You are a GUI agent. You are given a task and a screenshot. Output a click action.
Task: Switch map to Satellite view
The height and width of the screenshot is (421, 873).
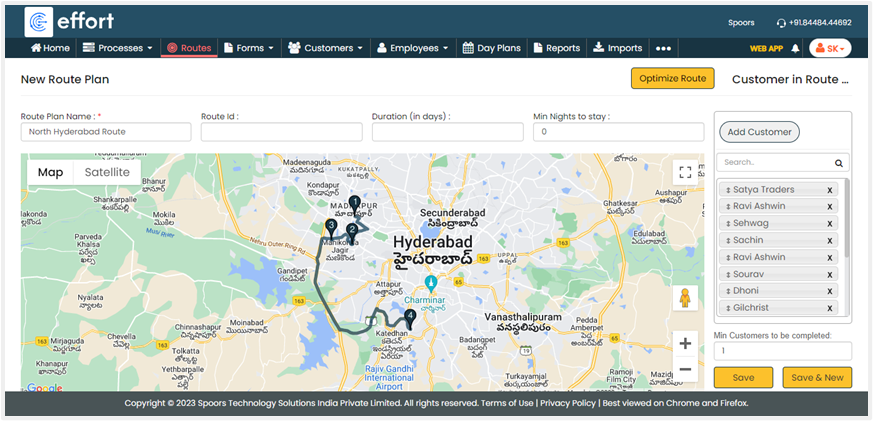[x=107, y=172]
